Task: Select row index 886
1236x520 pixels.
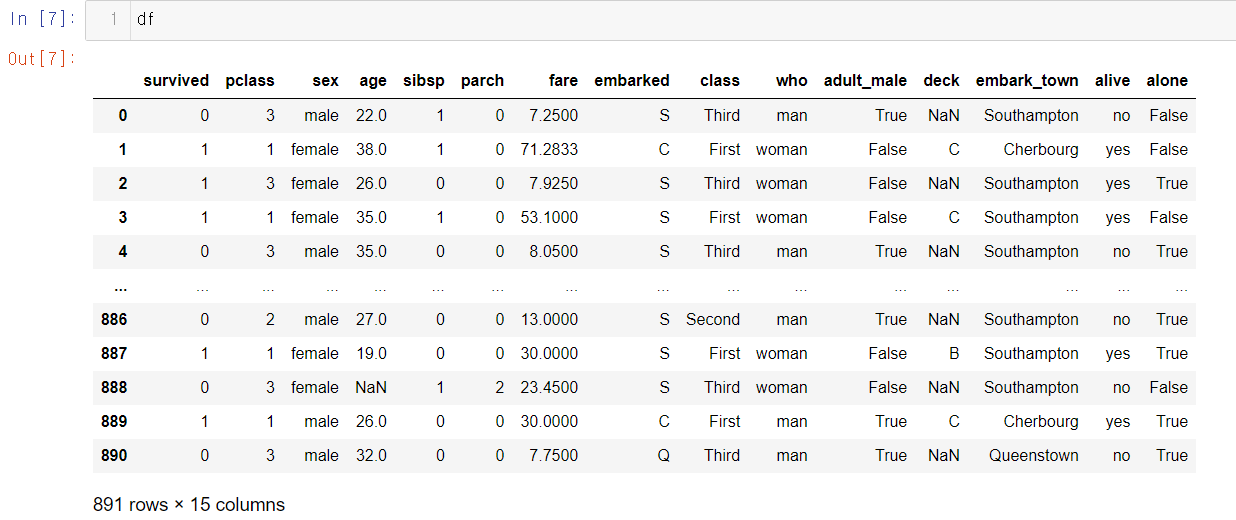Action: coord(114,319)
